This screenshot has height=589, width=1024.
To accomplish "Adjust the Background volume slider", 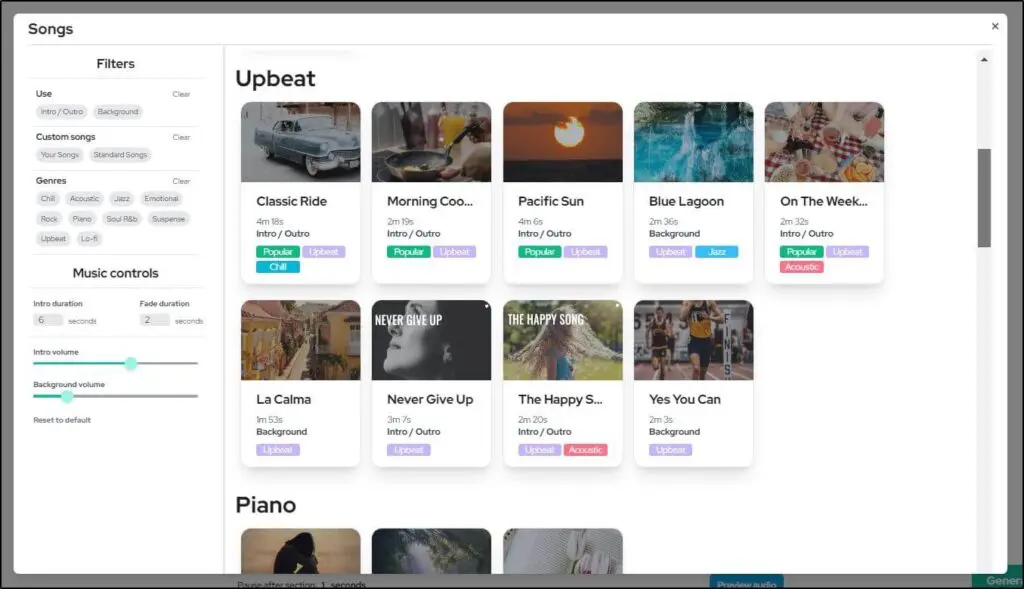I will [x=67, y=397].
